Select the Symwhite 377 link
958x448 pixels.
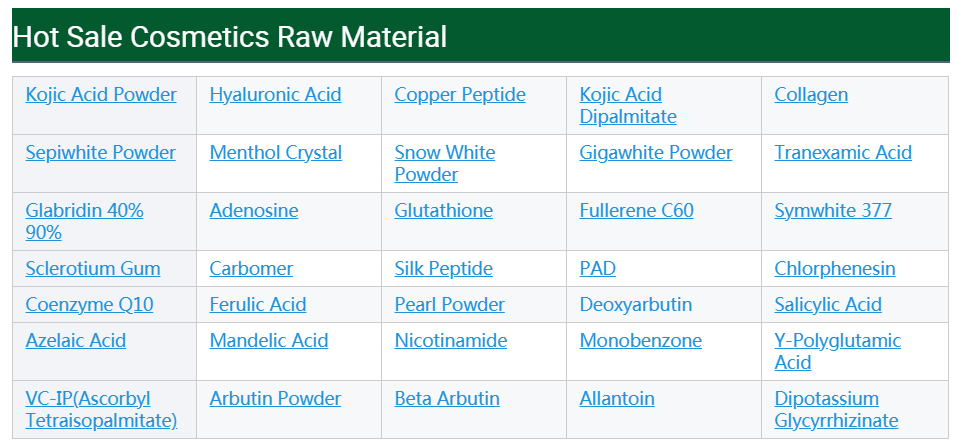pyautogui.click(x=833, y=211)
